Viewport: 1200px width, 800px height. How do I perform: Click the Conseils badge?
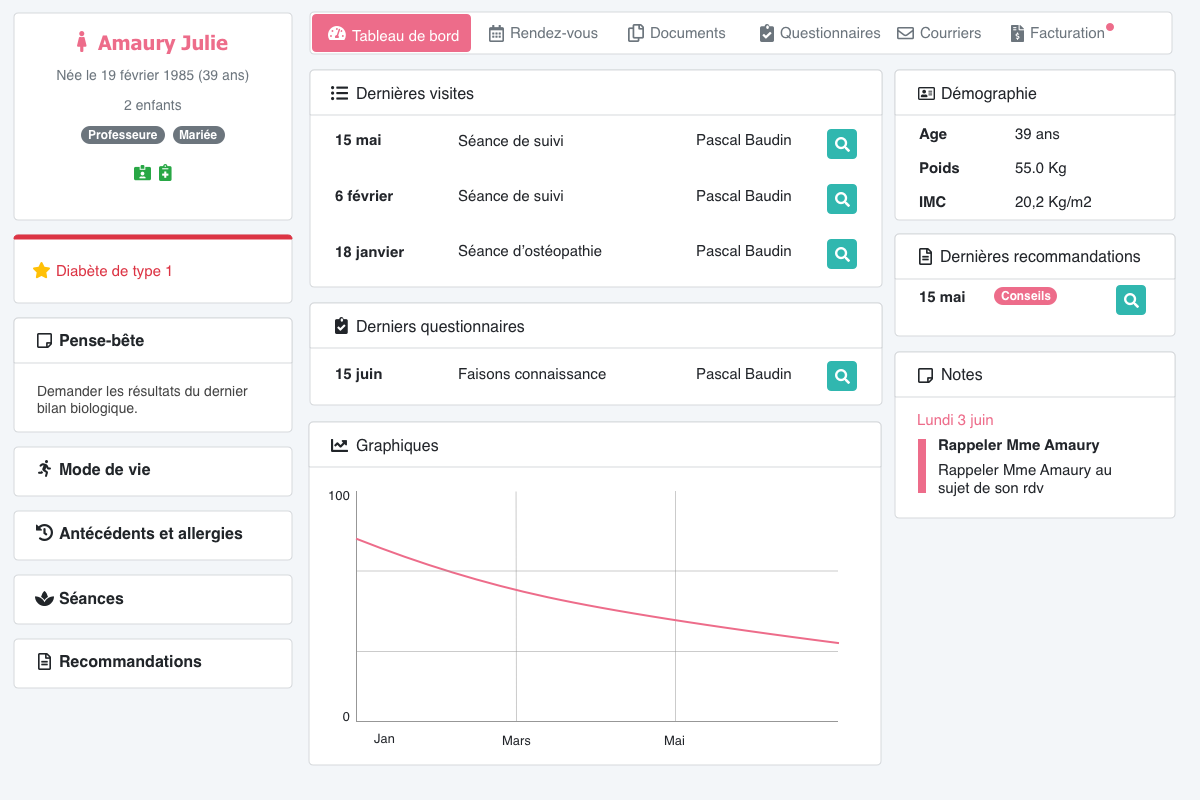pyautogui.click(x=1025, y=296)
